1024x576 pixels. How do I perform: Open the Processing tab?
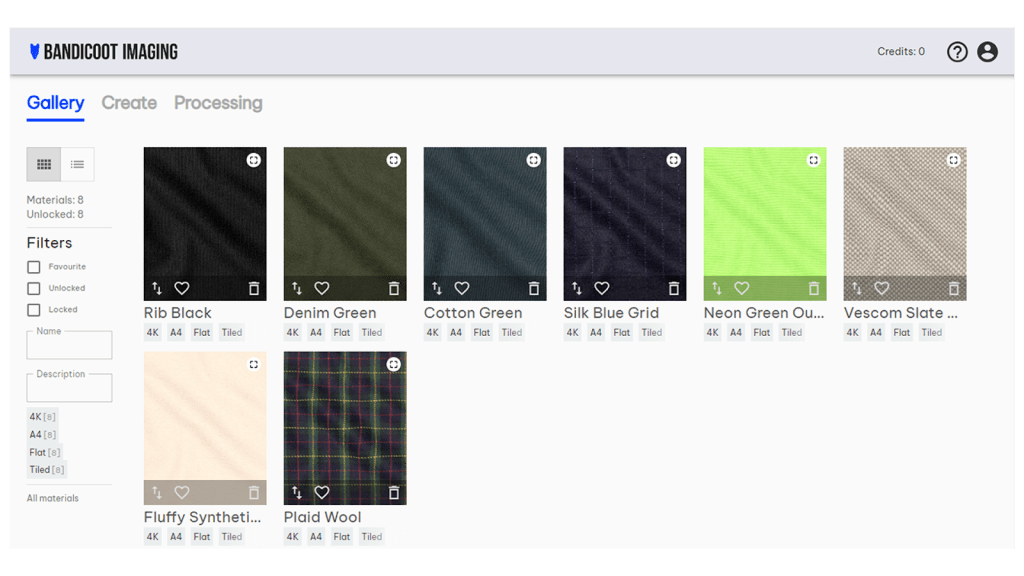[218, 103]
